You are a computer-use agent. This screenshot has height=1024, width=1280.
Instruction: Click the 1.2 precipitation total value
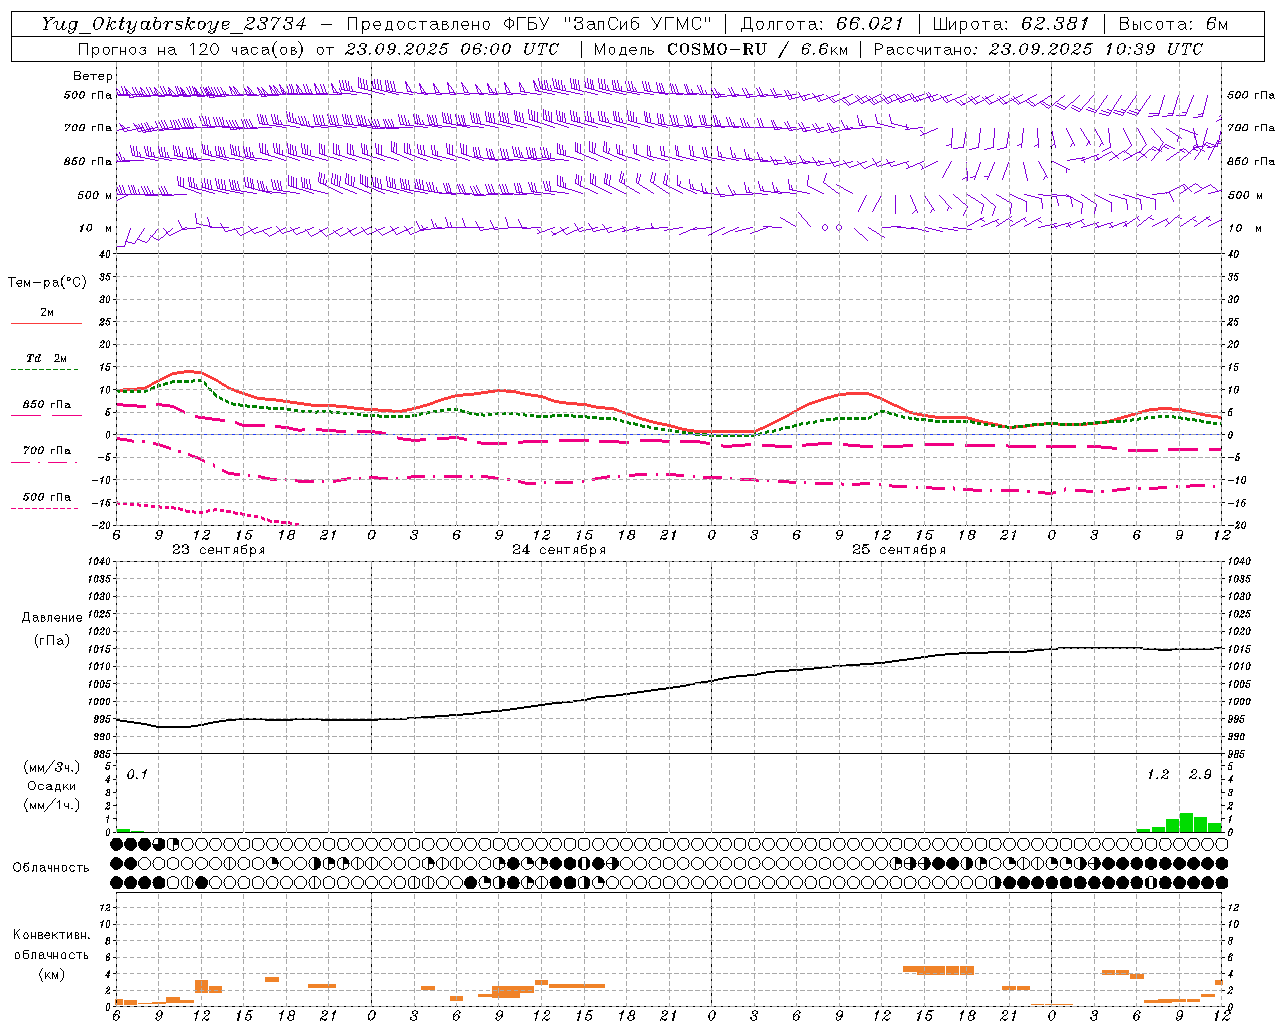coord(1158,775)
